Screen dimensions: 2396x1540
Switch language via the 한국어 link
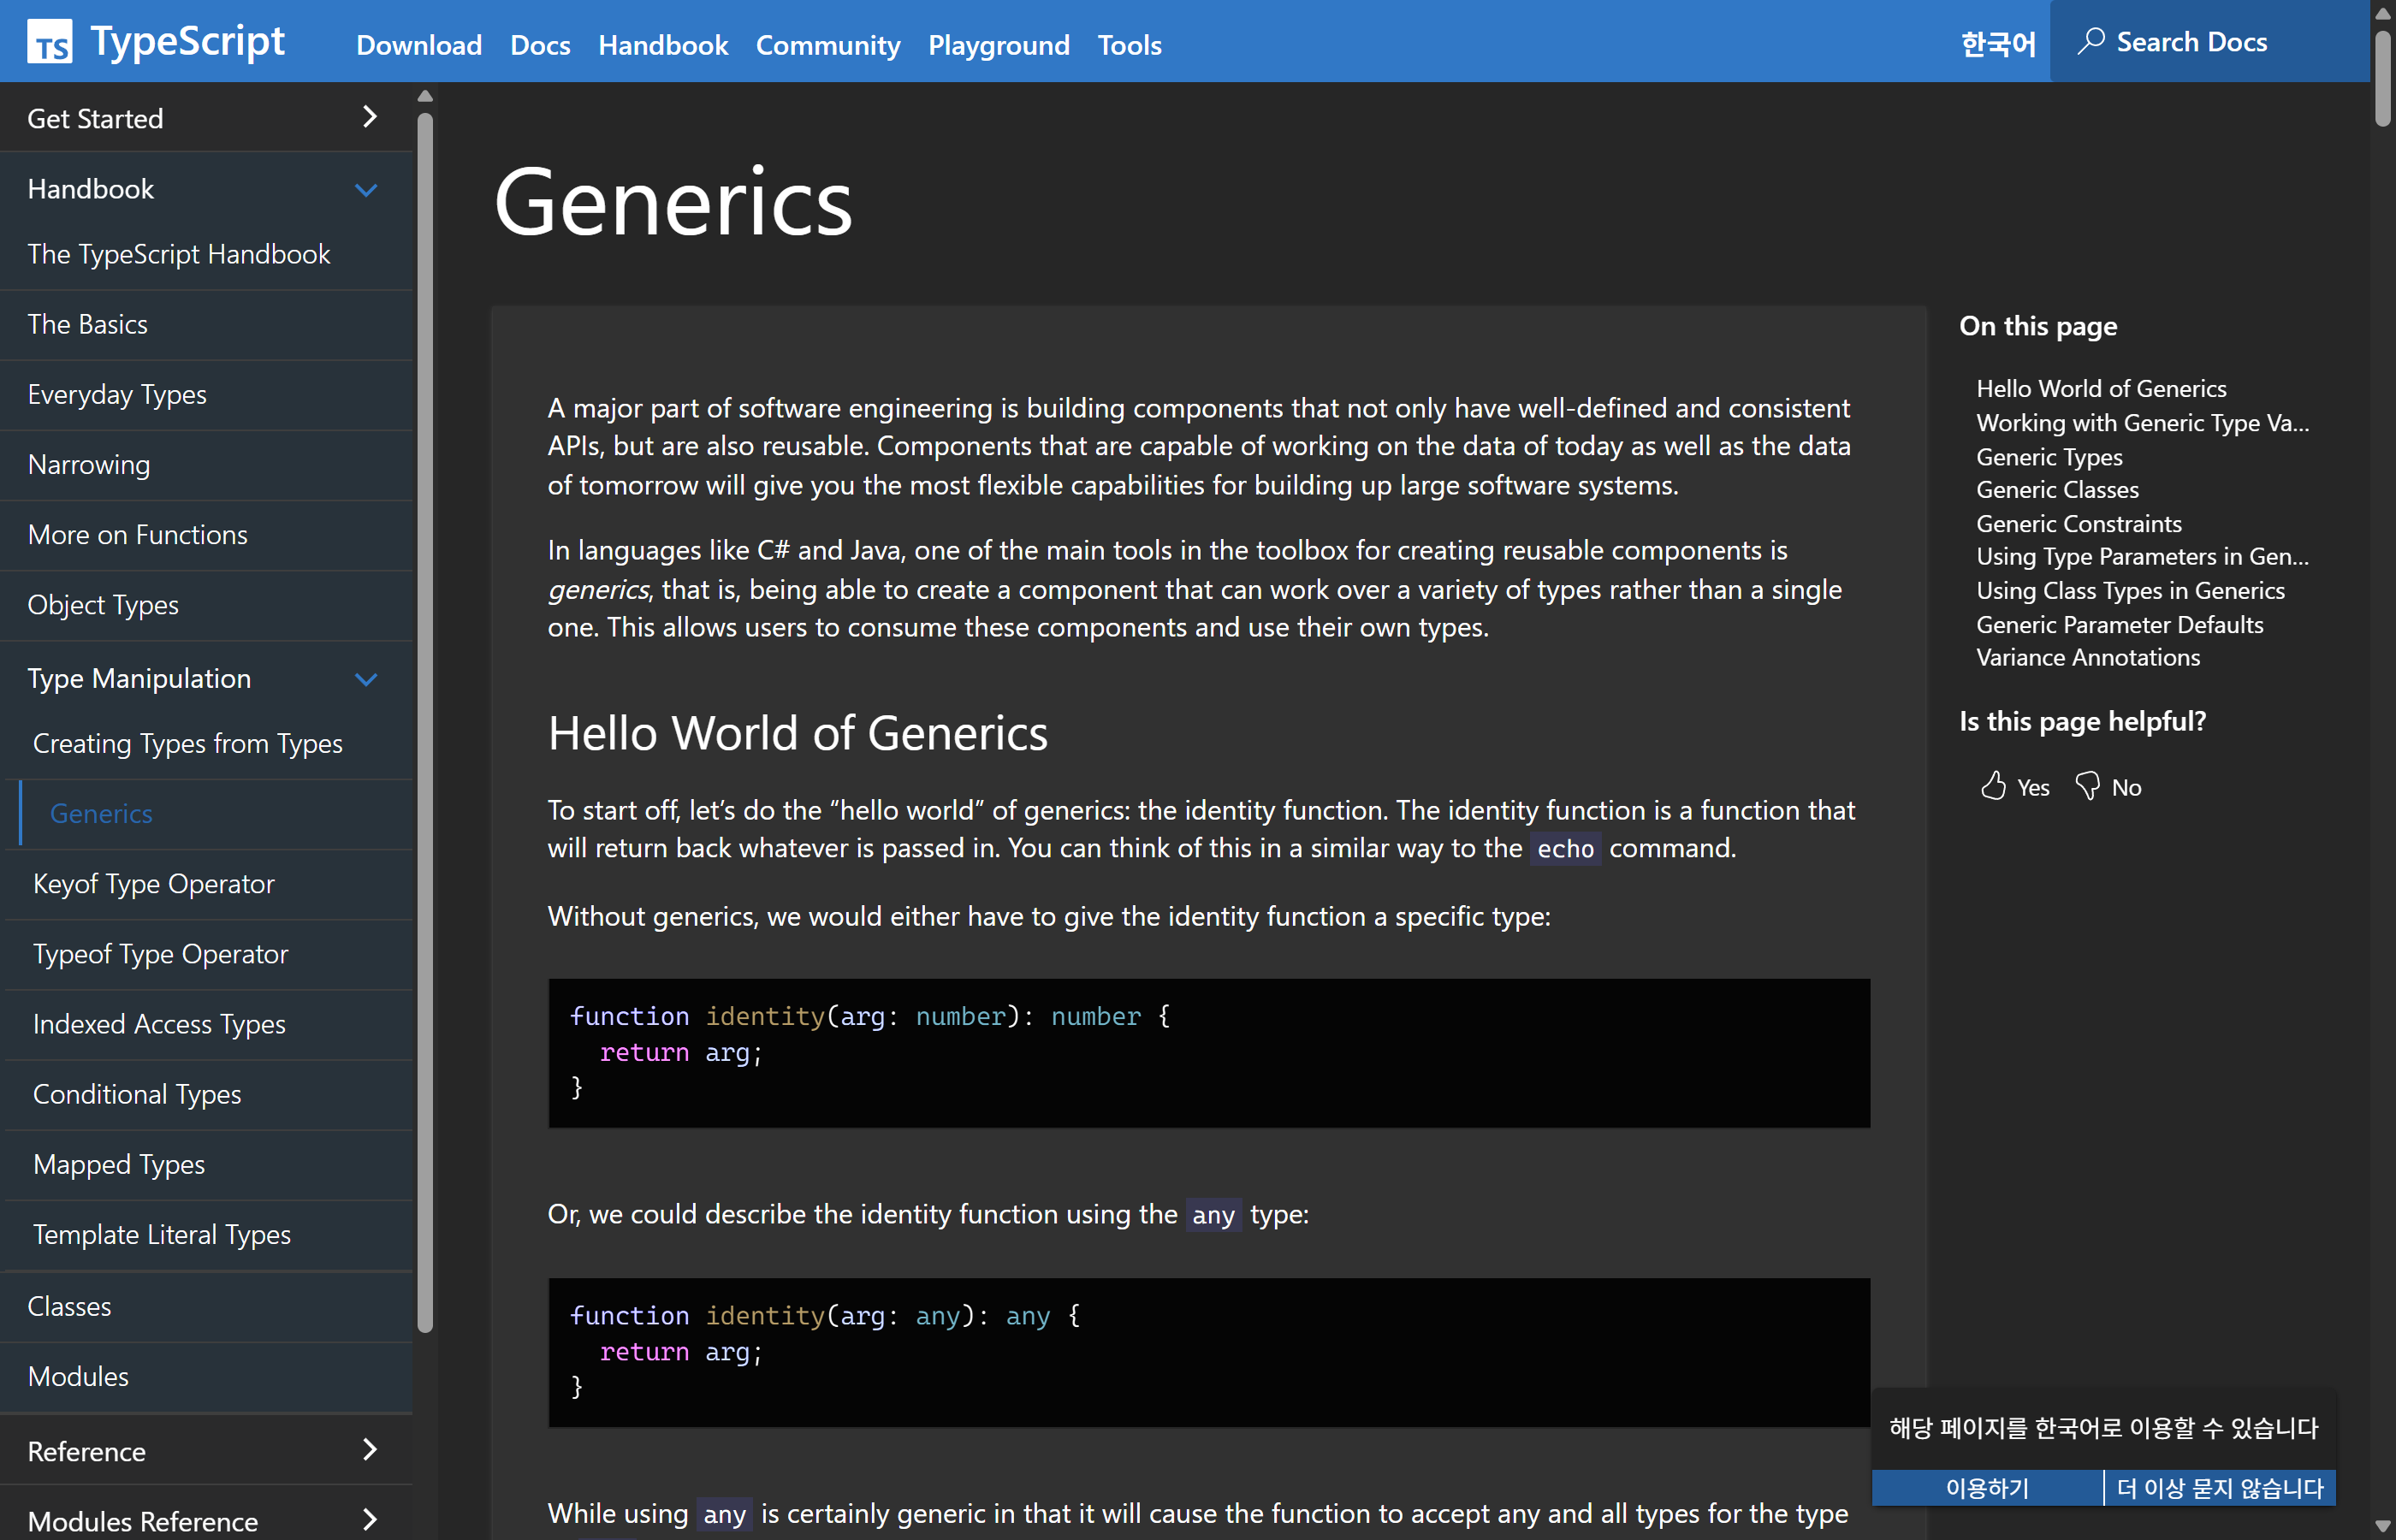click(1997, 43)
